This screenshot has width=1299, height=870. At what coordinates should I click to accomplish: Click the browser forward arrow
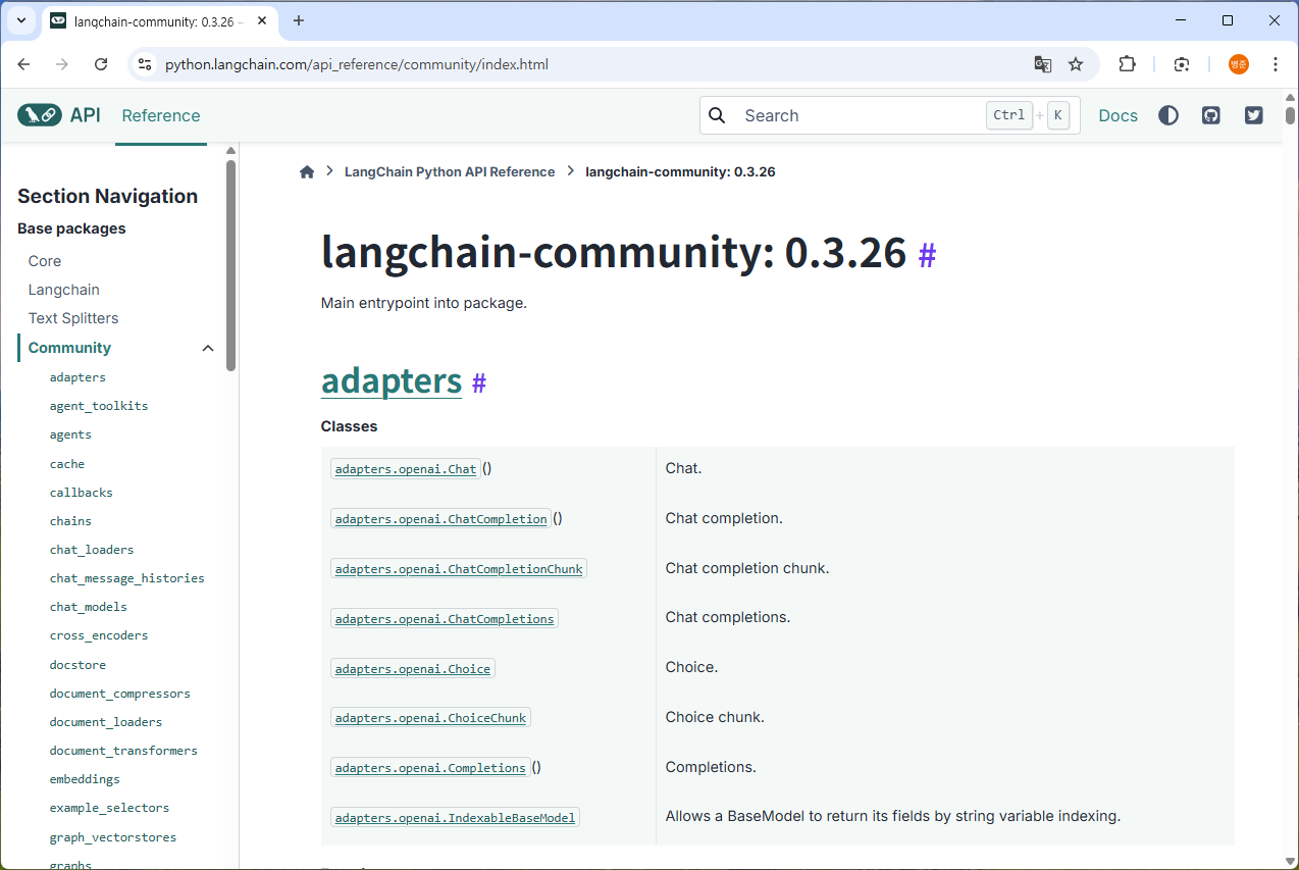62,64
